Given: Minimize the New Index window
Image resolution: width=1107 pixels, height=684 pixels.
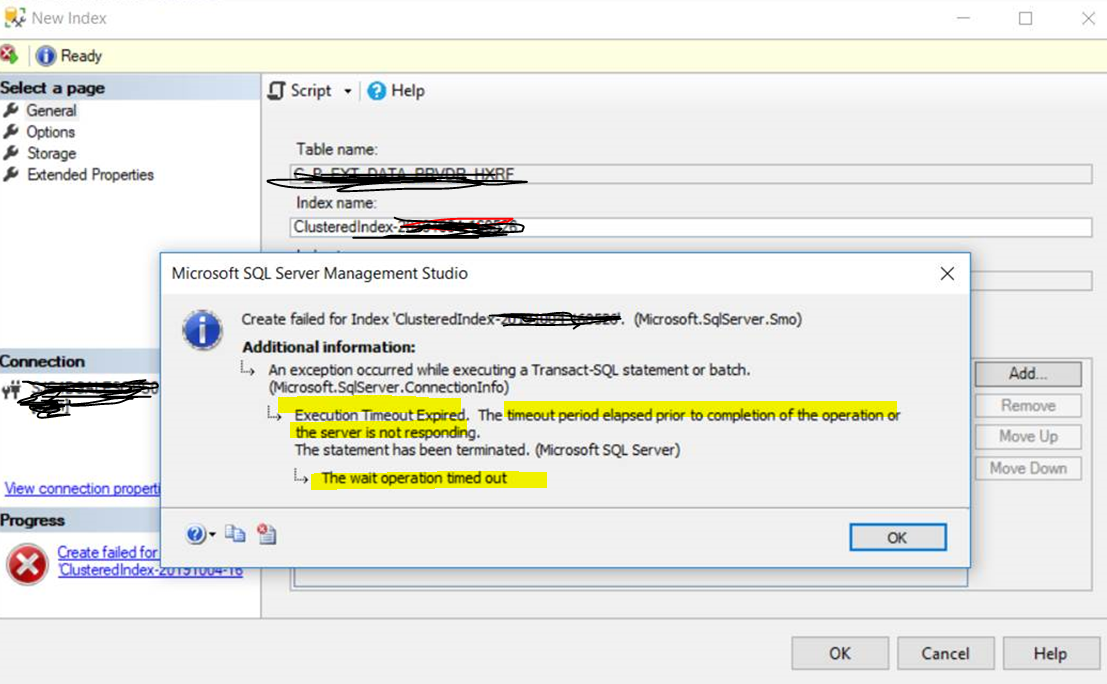Looking at the screenshot, I should (963, 18).
